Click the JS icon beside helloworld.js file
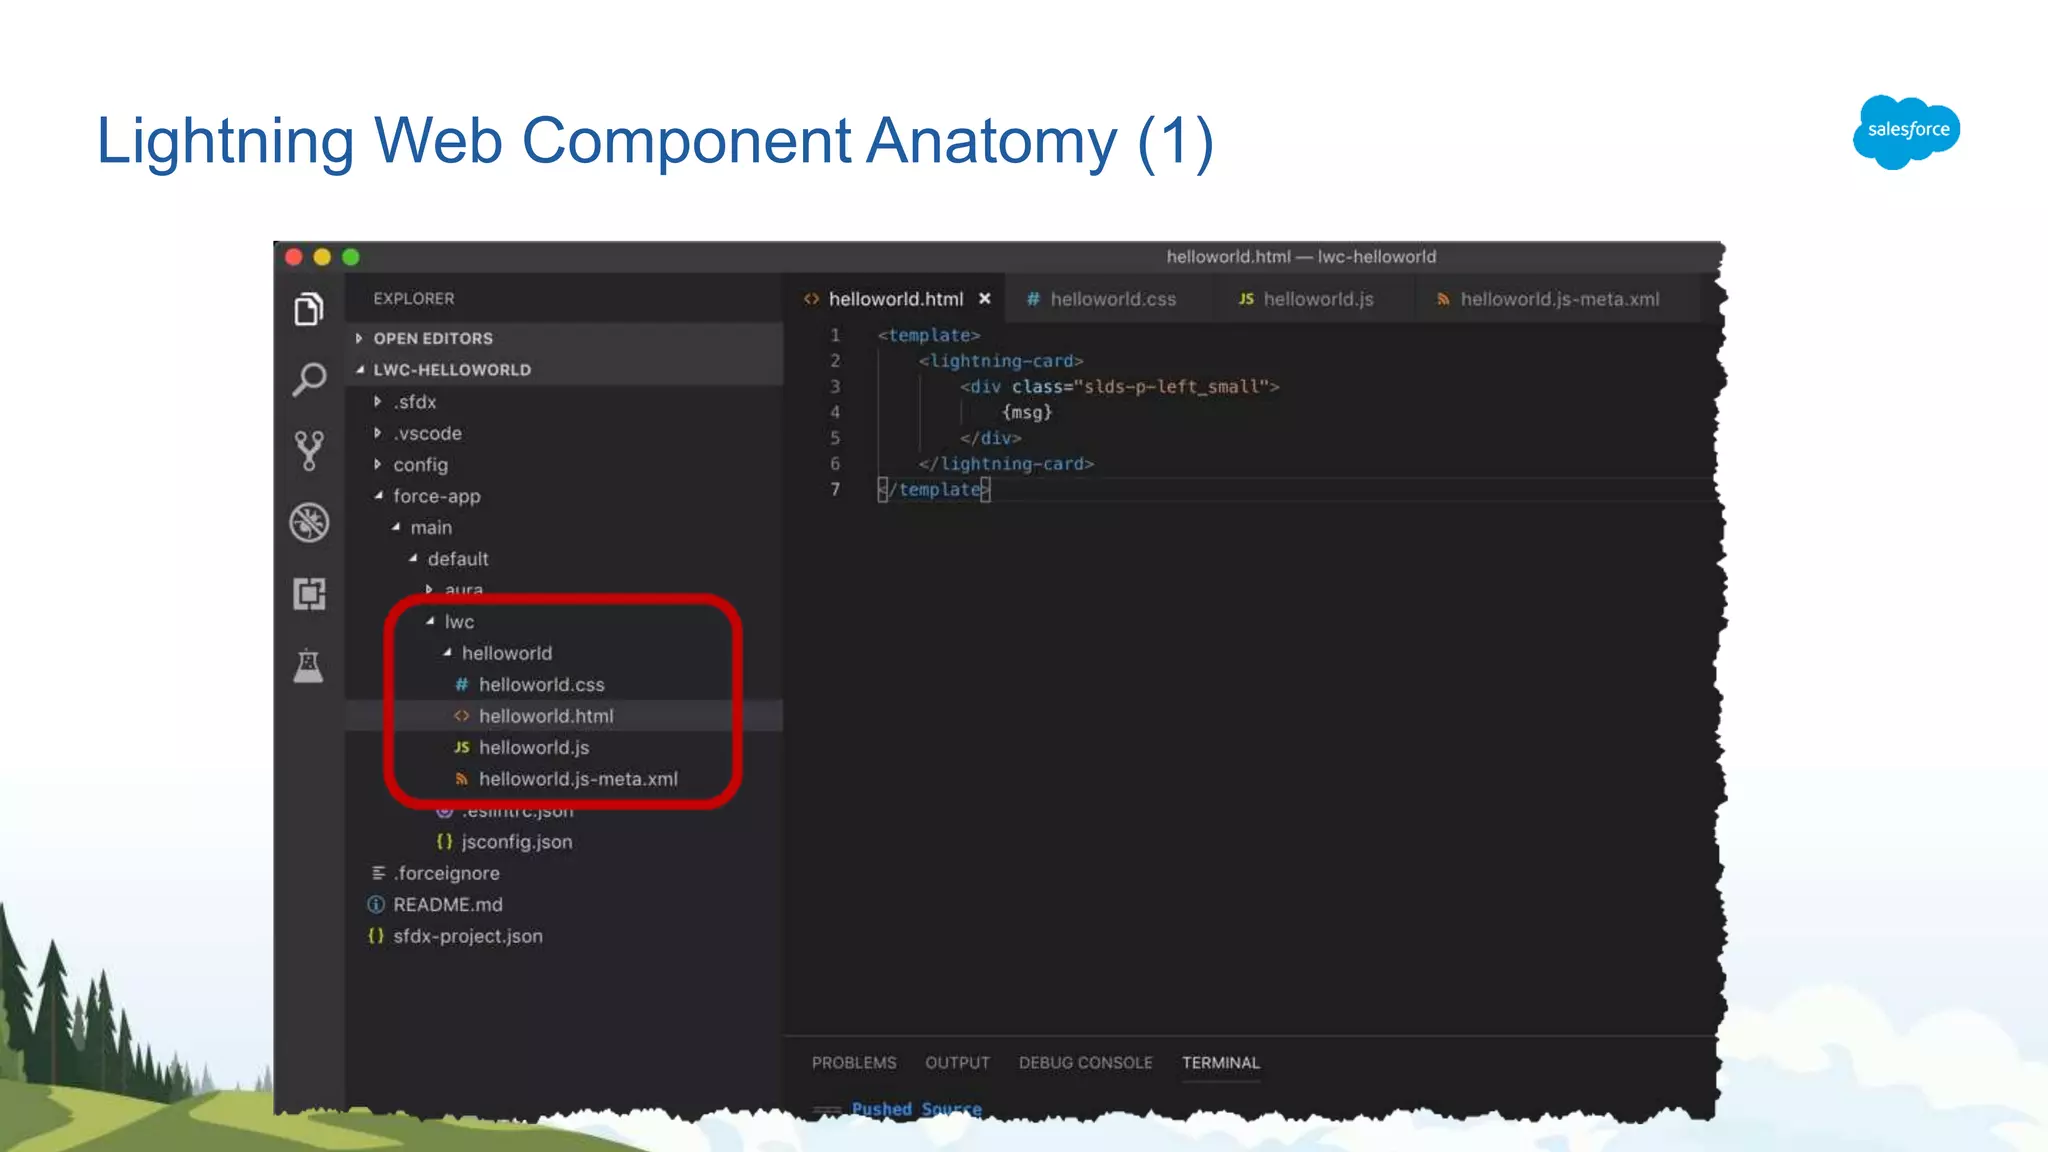2048x1152 pixels. click(461, 747)
